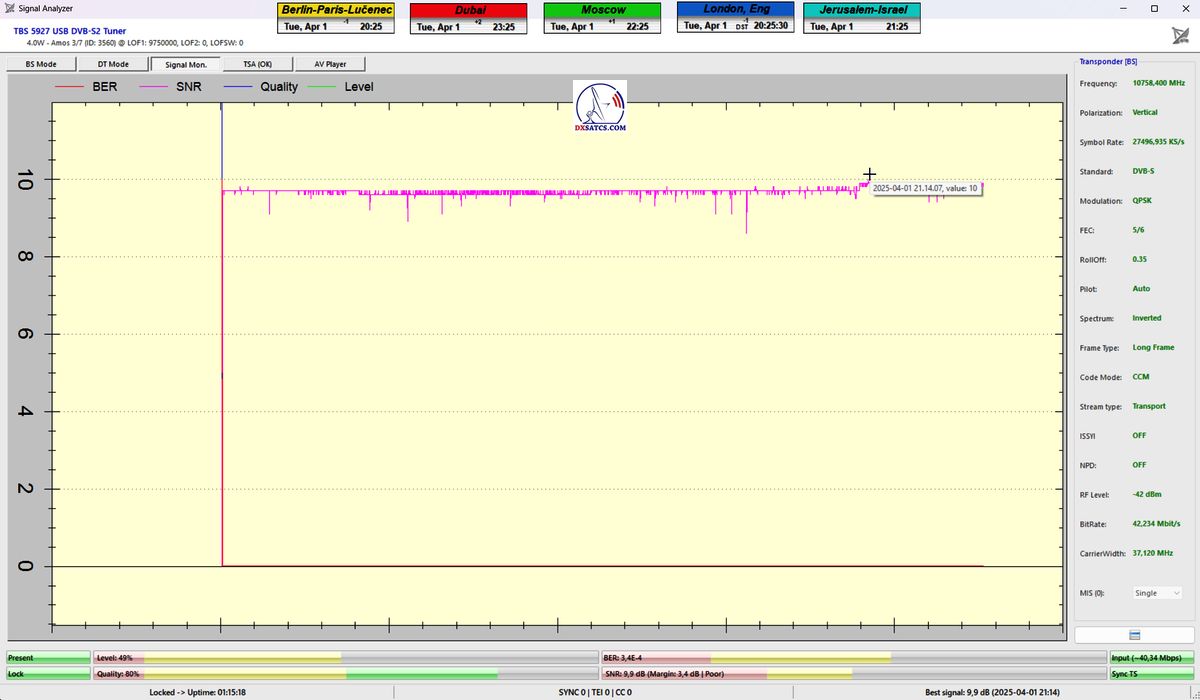
Task: Click the London, Eng clock widget
Action: (x=736, y=18)
